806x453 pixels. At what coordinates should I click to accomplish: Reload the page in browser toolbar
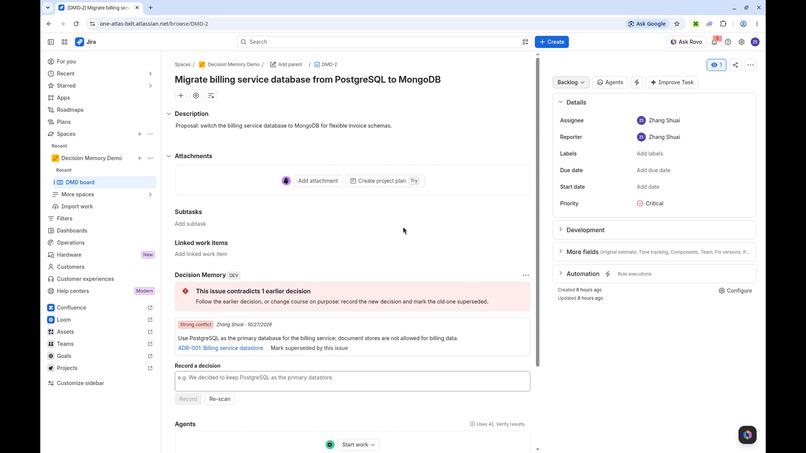(76, 24)
